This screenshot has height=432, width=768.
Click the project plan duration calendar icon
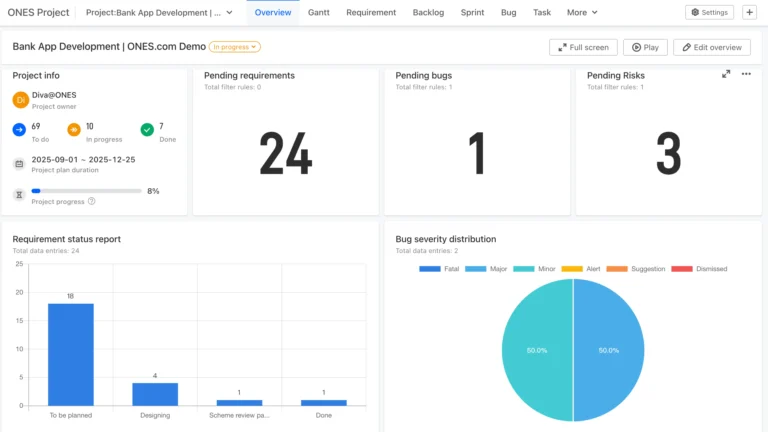[19, 164]
